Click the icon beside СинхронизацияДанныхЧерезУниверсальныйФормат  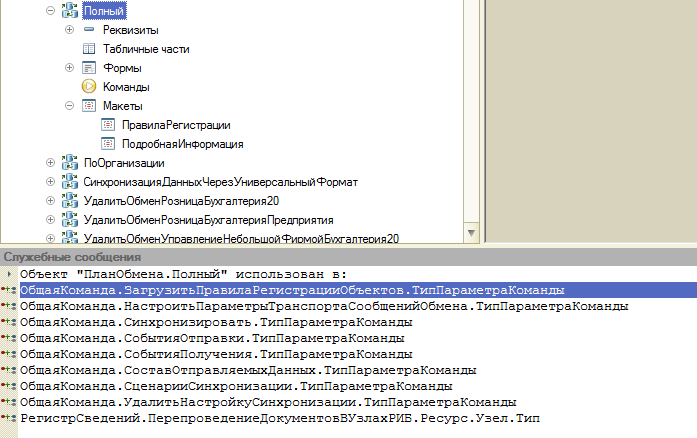pos(70,181)
